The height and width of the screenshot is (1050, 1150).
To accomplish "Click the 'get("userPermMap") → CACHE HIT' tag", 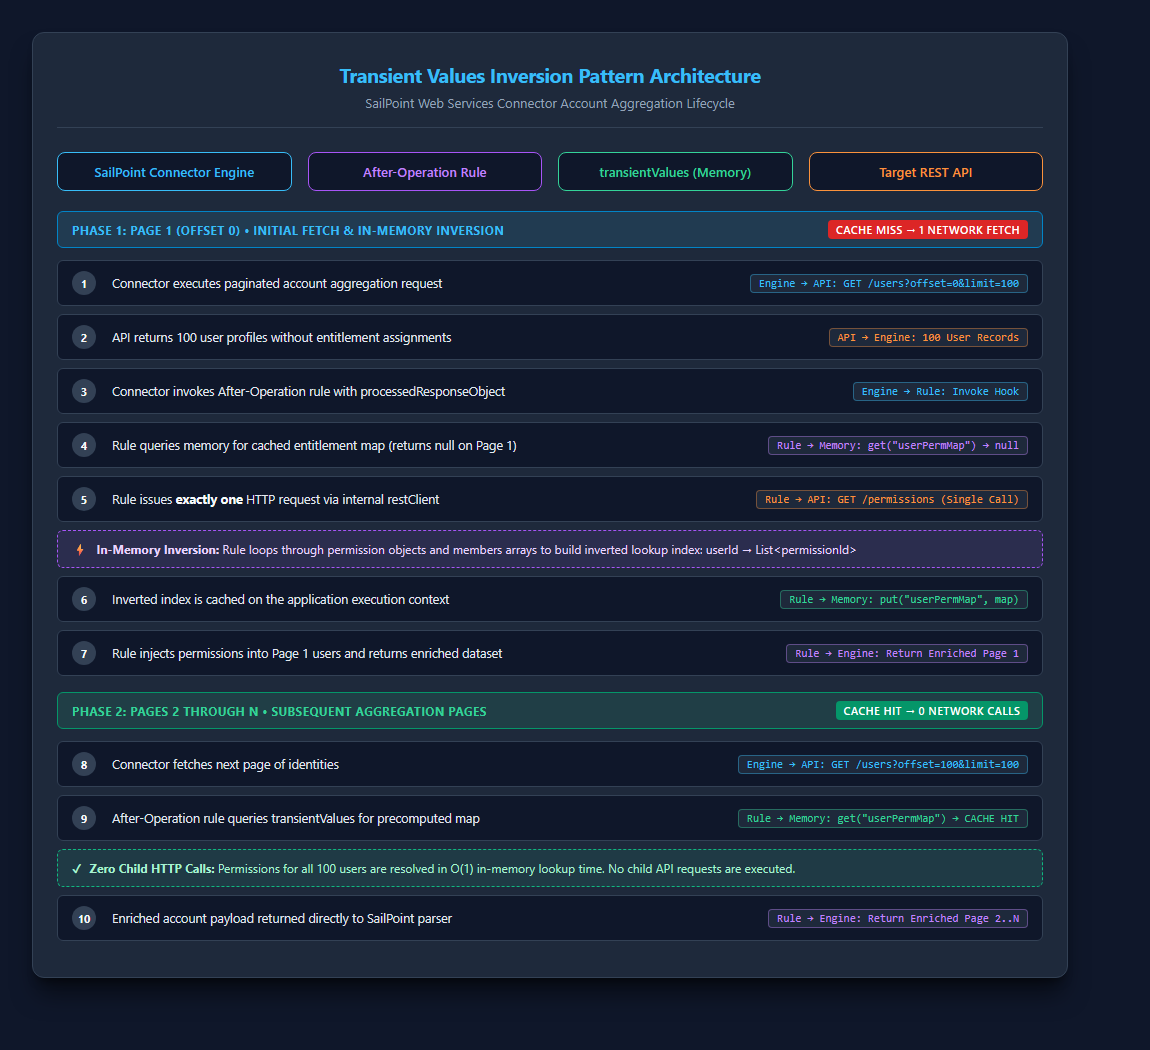I will point(883,818).
